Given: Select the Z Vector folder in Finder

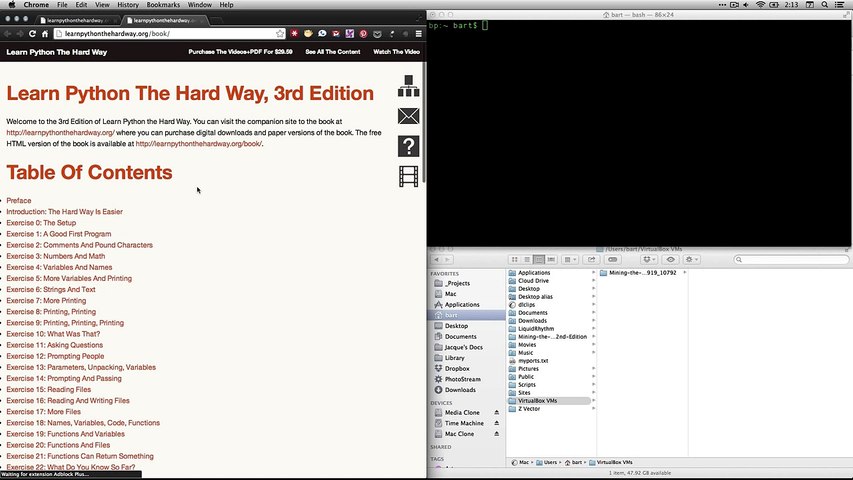Looking at the screenshot, I should [529, 409].
